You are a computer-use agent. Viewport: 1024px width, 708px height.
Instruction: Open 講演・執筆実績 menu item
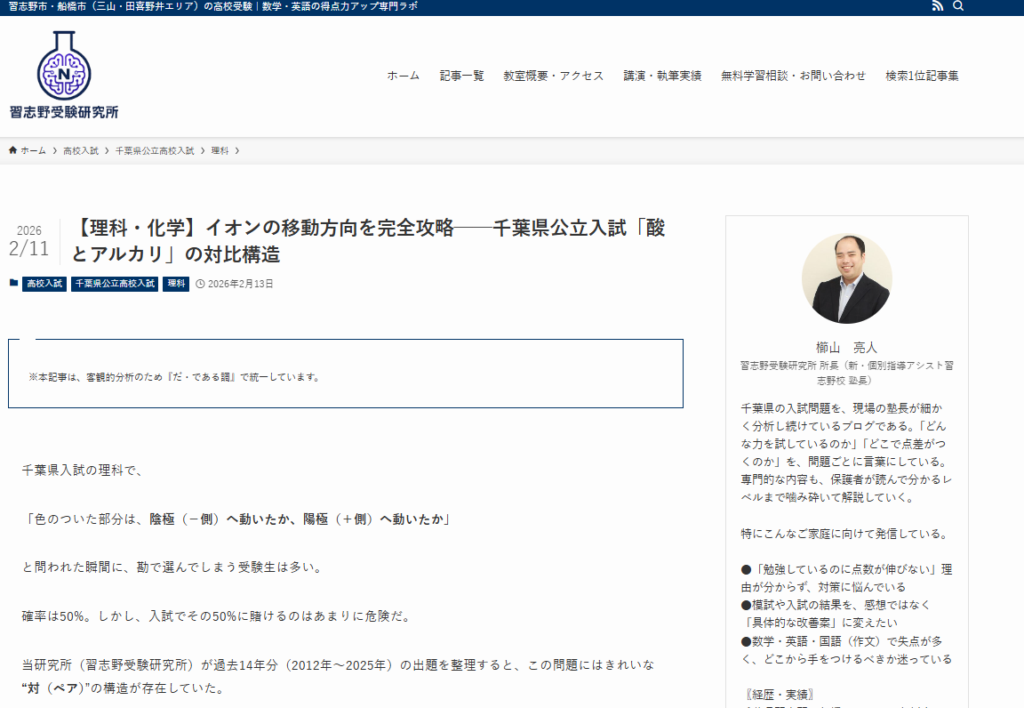pyautogui.click(x=662, y=76)
